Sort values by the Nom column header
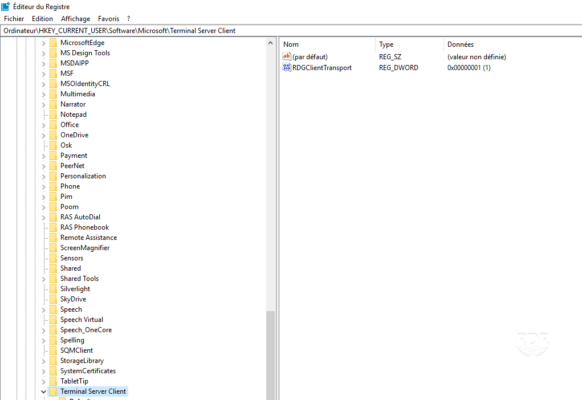This screenshot has width=582, height=400. point(291,45)
